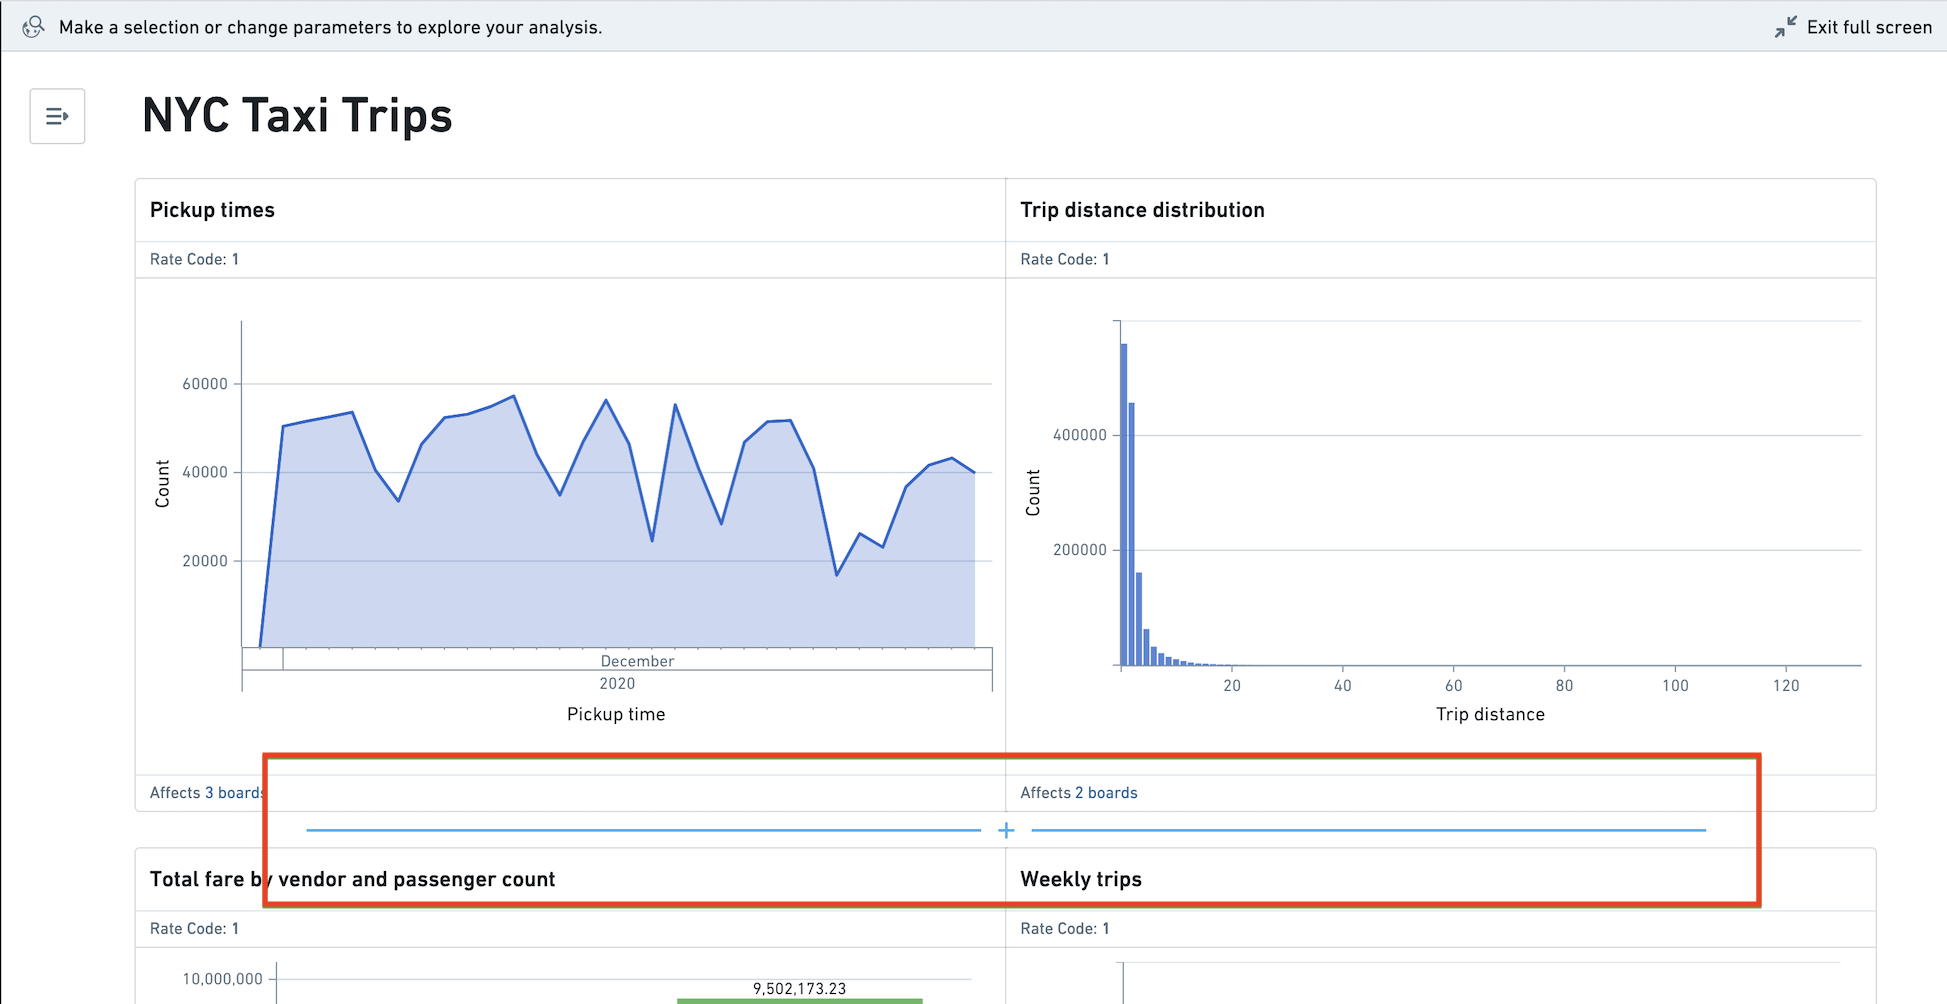Click the December label on pickup time axis

coord(637,661)
